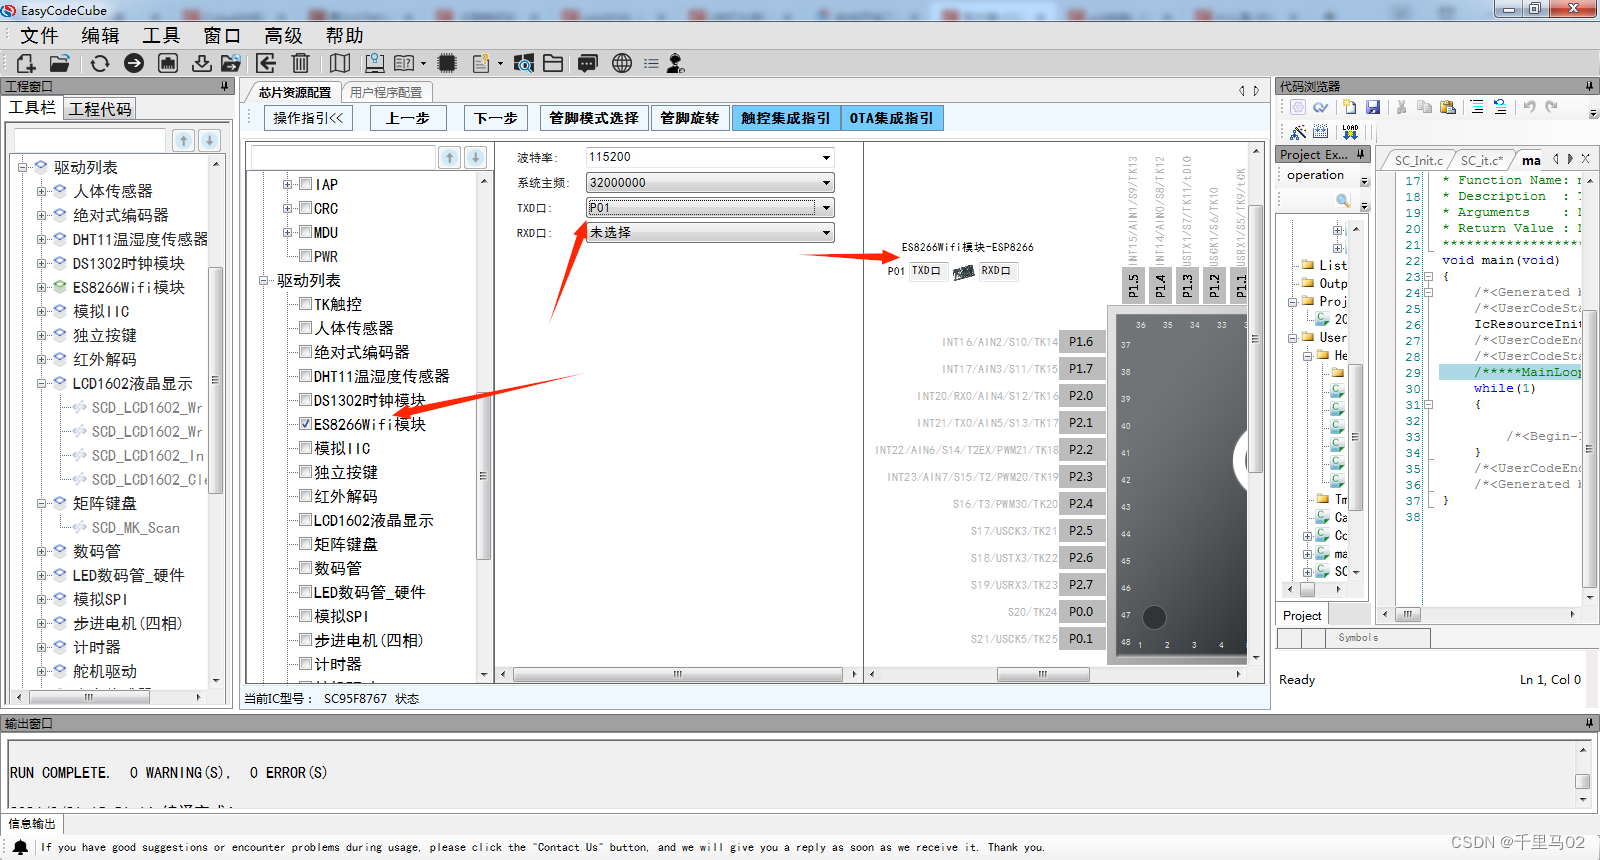The image size is (1600, 860).
Task: Click the new file sparkle icon in code browser
Action: point(1349,107)
